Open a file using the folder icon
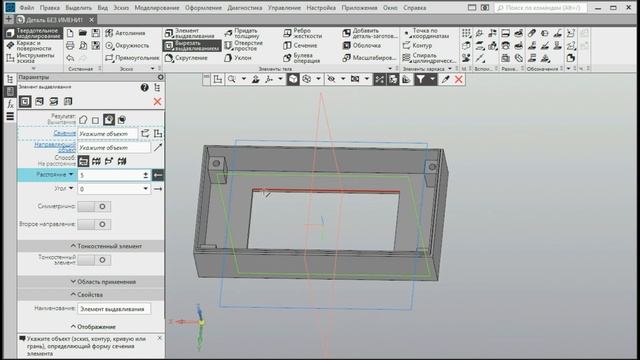This screenshot has width=640, height=360. (83, 33)
